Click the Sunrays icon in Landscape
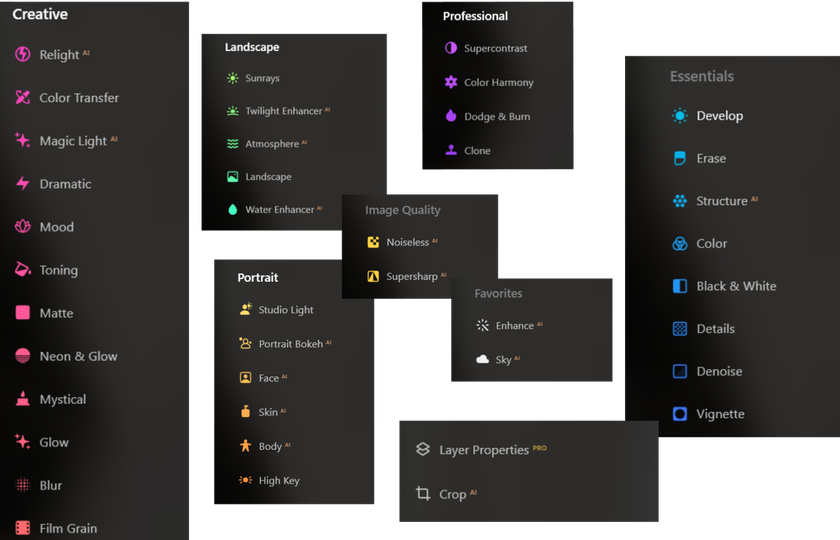This screenshot has width=840, height=540. [x=232, y=78]
